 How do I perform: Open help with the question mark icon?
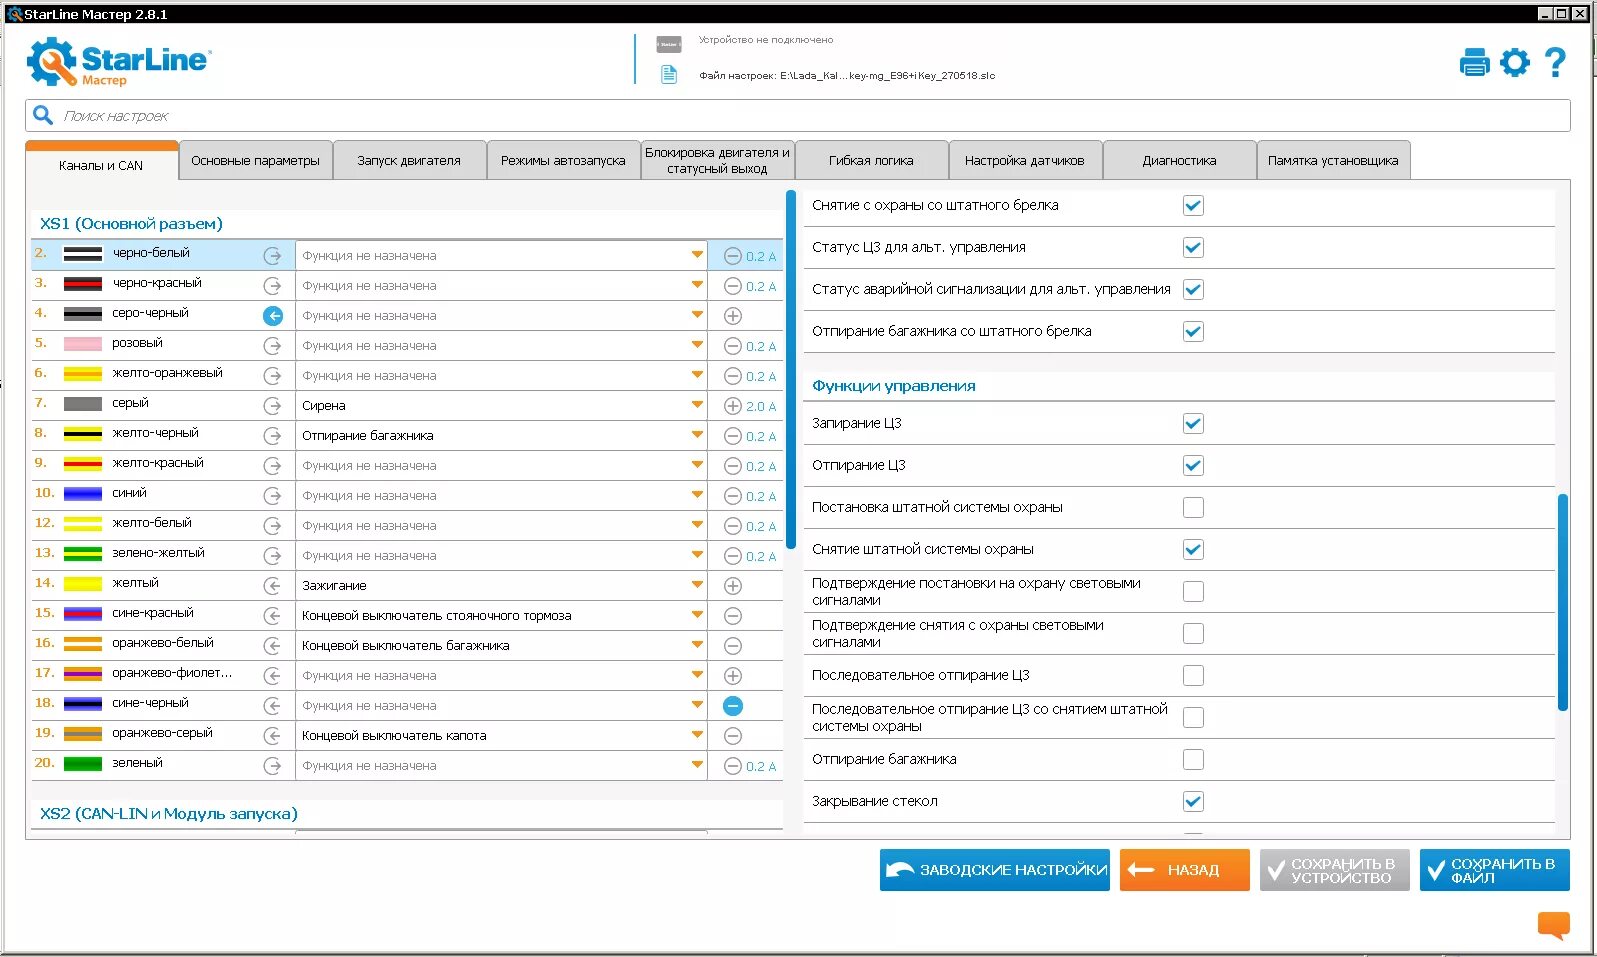click(1555, 62)
